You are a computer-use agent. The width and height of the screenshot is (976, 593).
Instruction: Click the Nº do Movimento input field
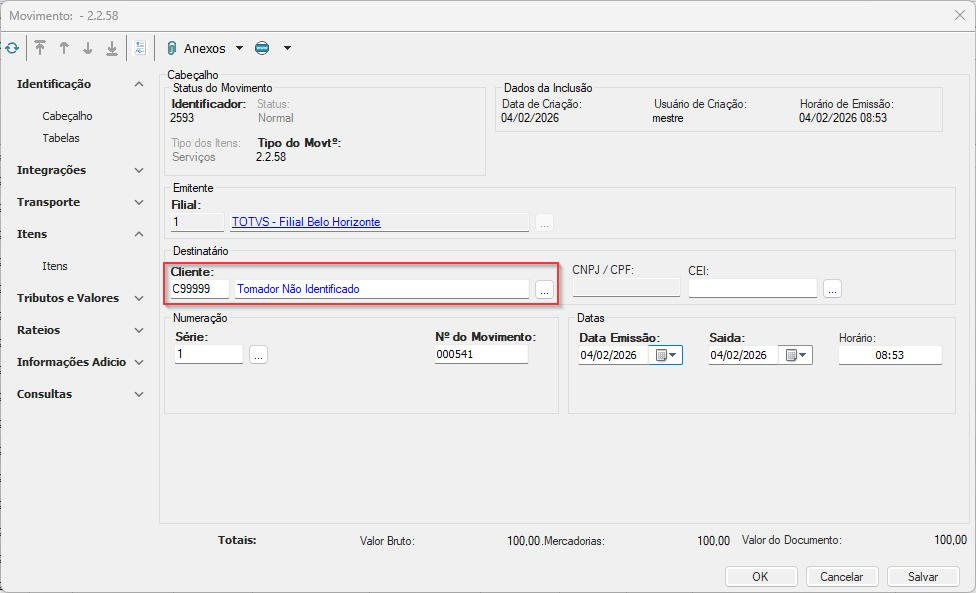481,355
